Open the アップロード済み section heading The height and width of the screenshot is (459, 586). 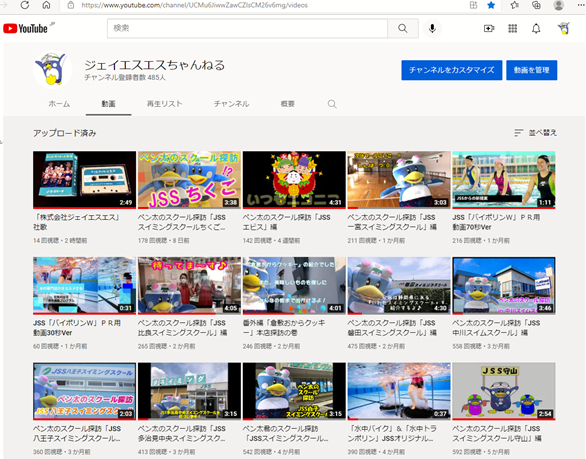65,133
